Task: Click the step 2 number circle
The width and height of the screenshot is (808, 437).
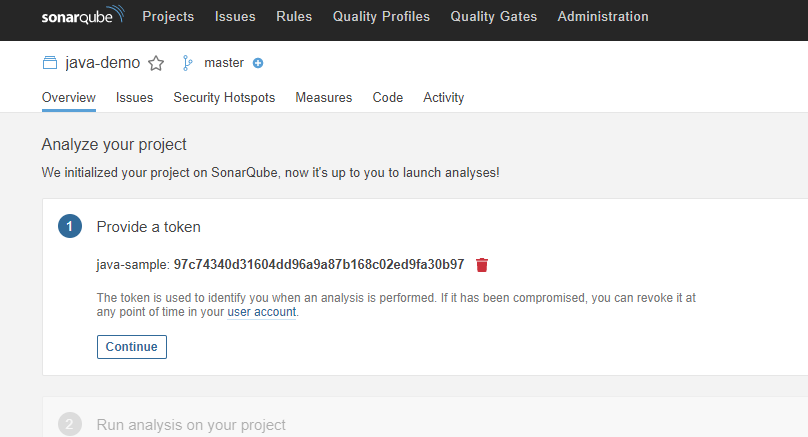Action: pyautogui.click(x=70, y=425)
